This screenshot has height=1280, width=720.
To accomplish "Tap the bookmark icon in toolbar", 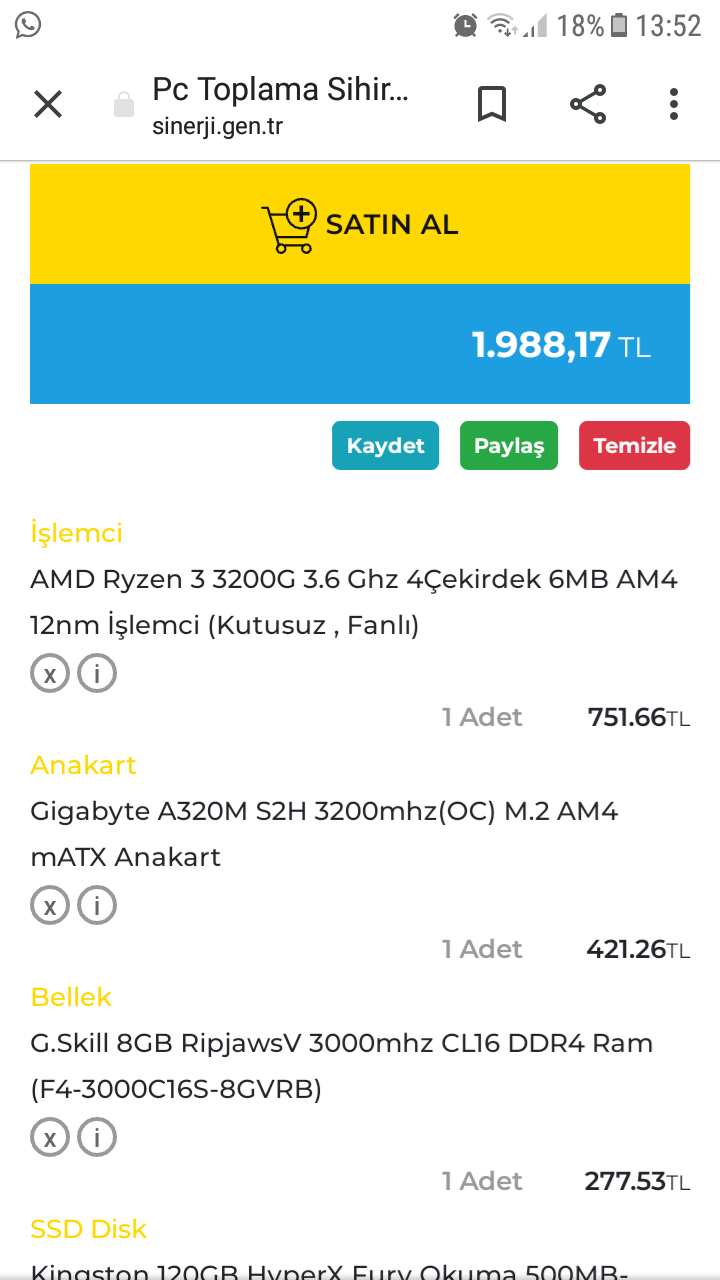I will point(492,104).
